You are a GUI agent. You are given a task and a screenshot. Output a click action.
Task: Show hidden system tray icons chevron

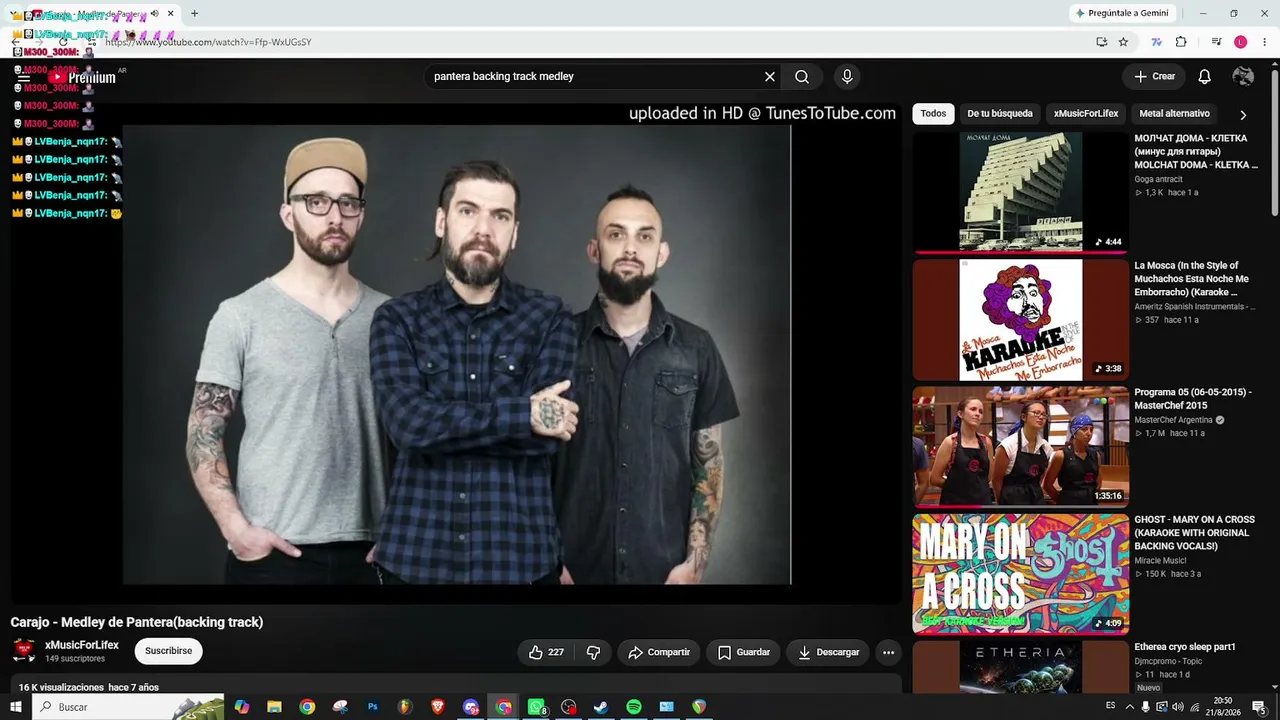[1130, 707]
